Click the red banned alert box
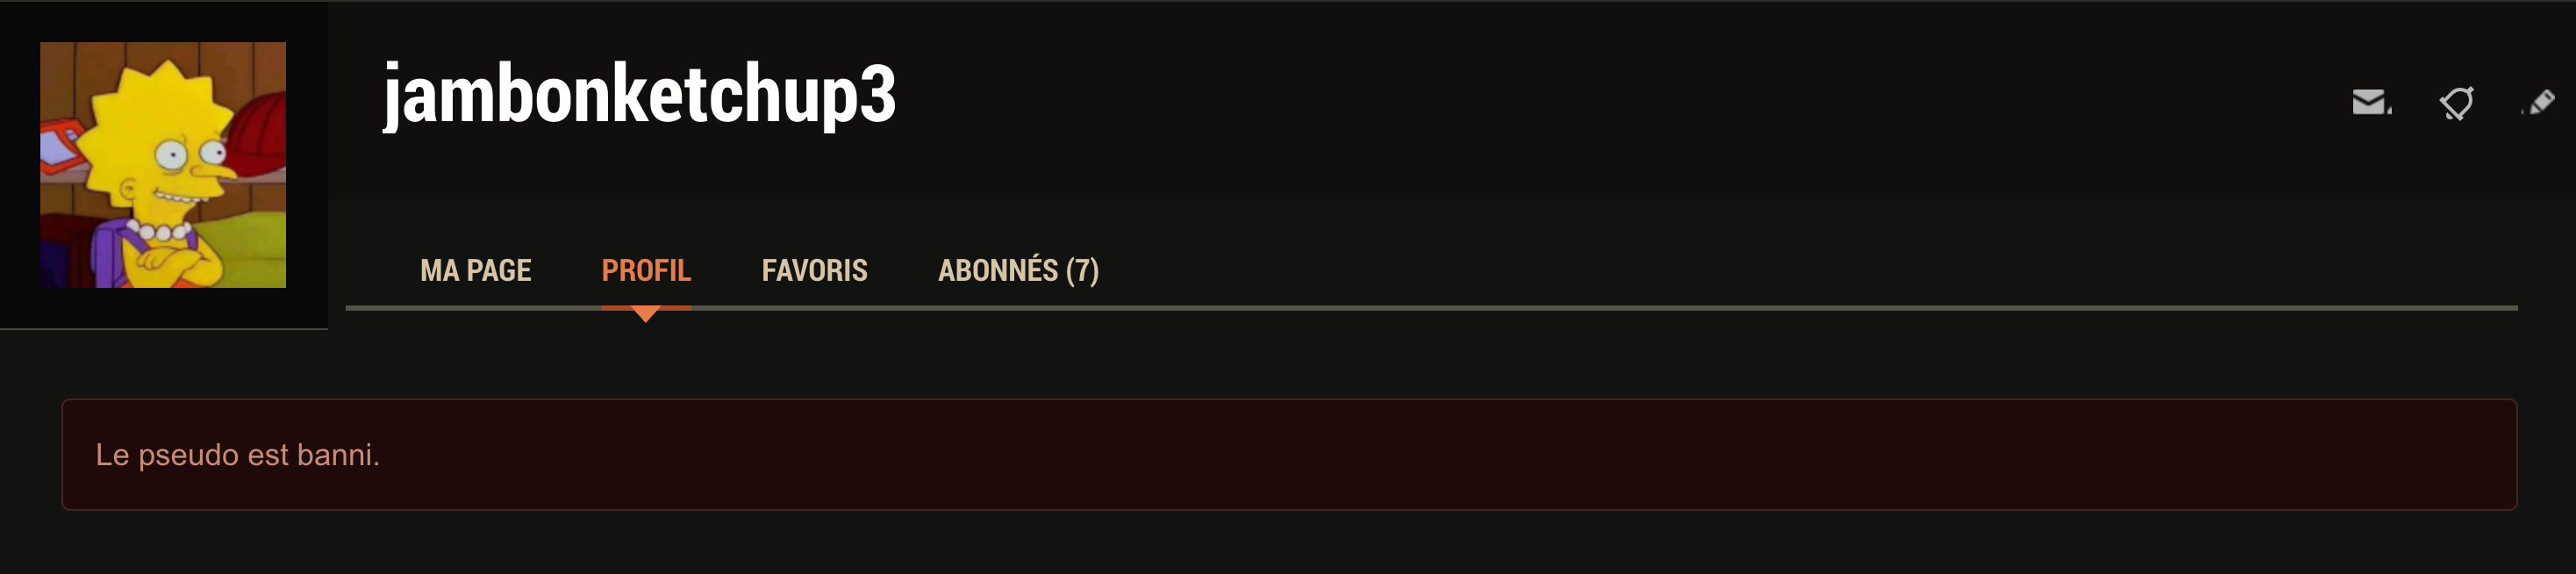 click(x=1288, y=455)
